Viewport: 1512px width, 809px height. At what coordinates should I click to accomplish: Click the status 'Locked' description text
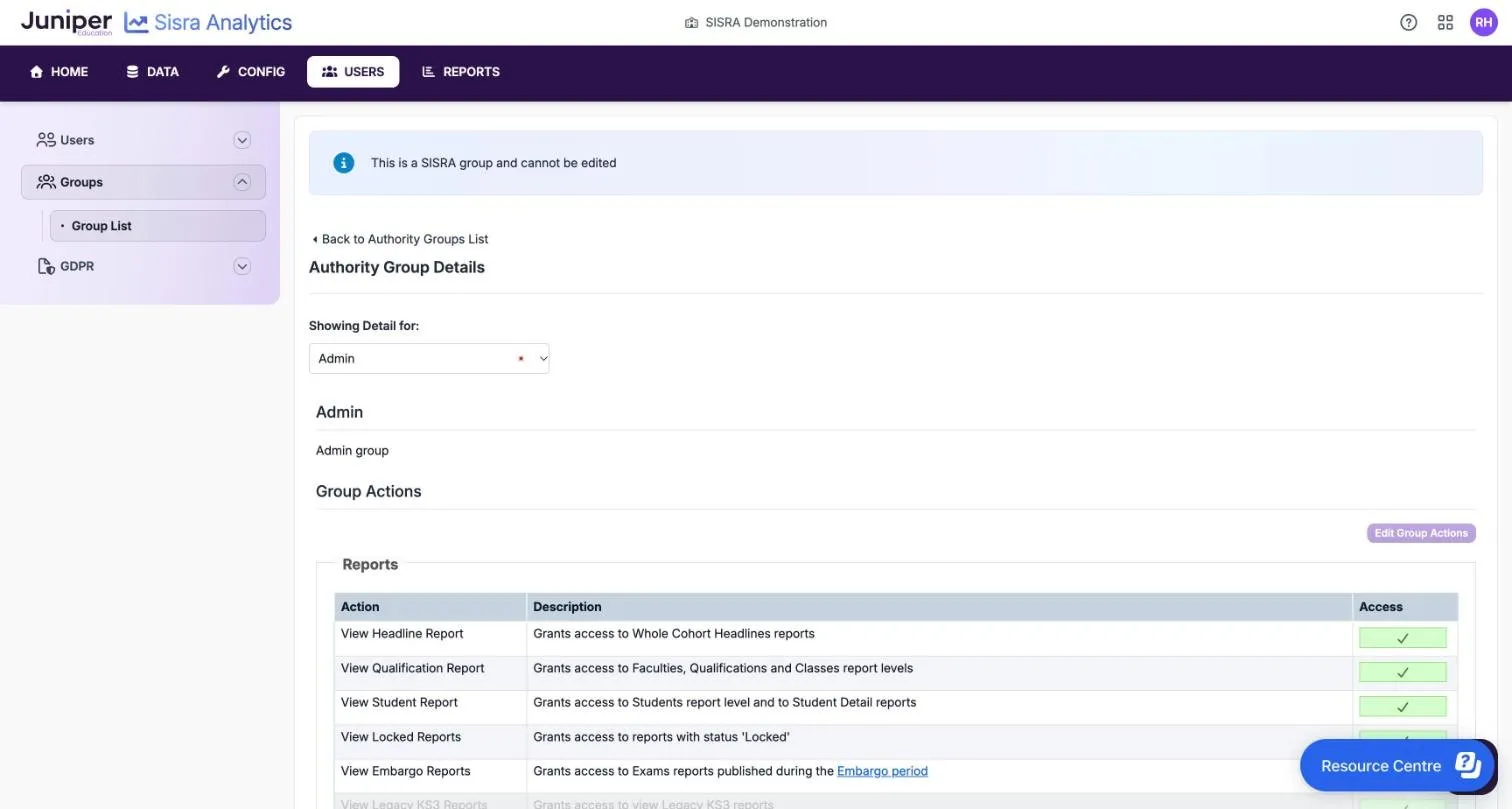click(x=661, y=737)
